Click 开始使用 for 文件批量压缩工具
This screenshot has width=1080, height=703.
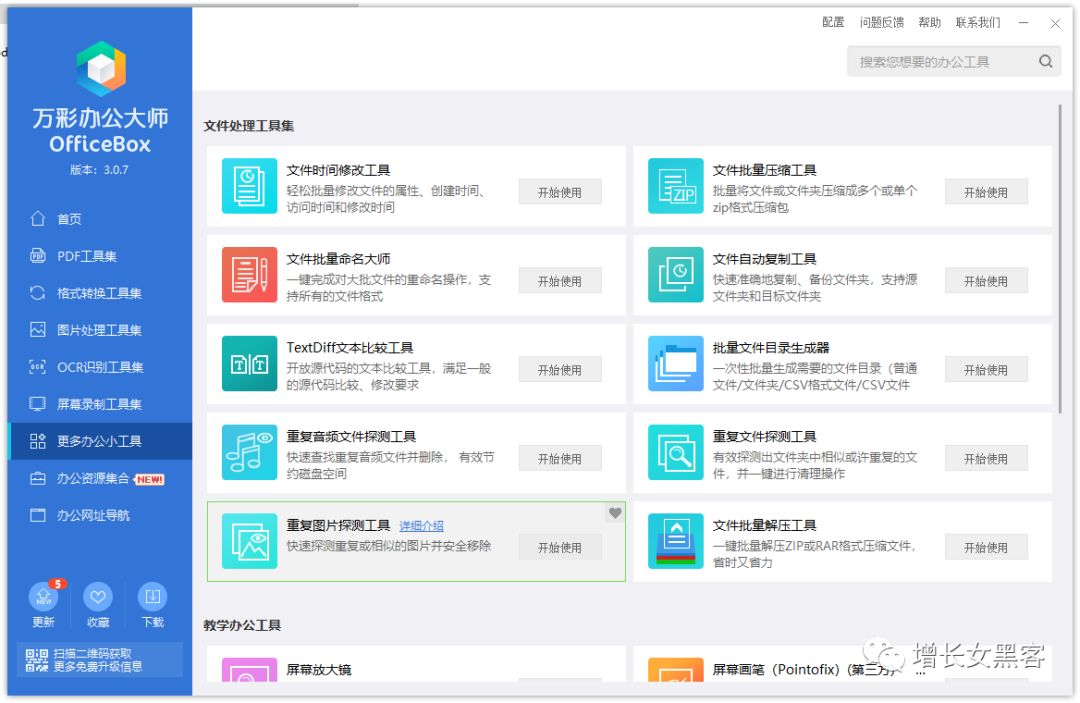coord(986,192)
